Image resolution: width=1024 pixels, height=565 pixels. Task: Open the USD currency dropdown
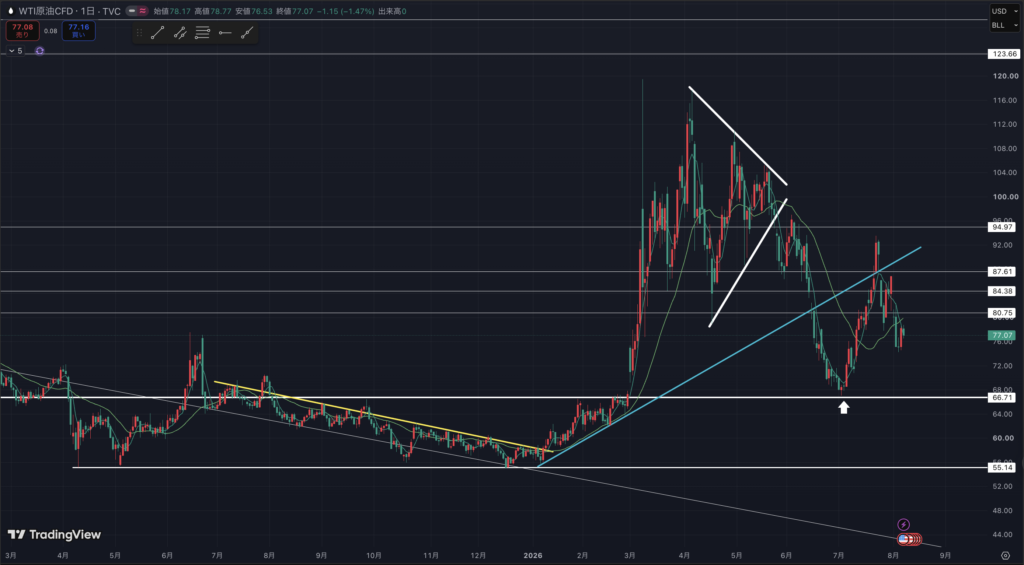[x=1004, y=11]
